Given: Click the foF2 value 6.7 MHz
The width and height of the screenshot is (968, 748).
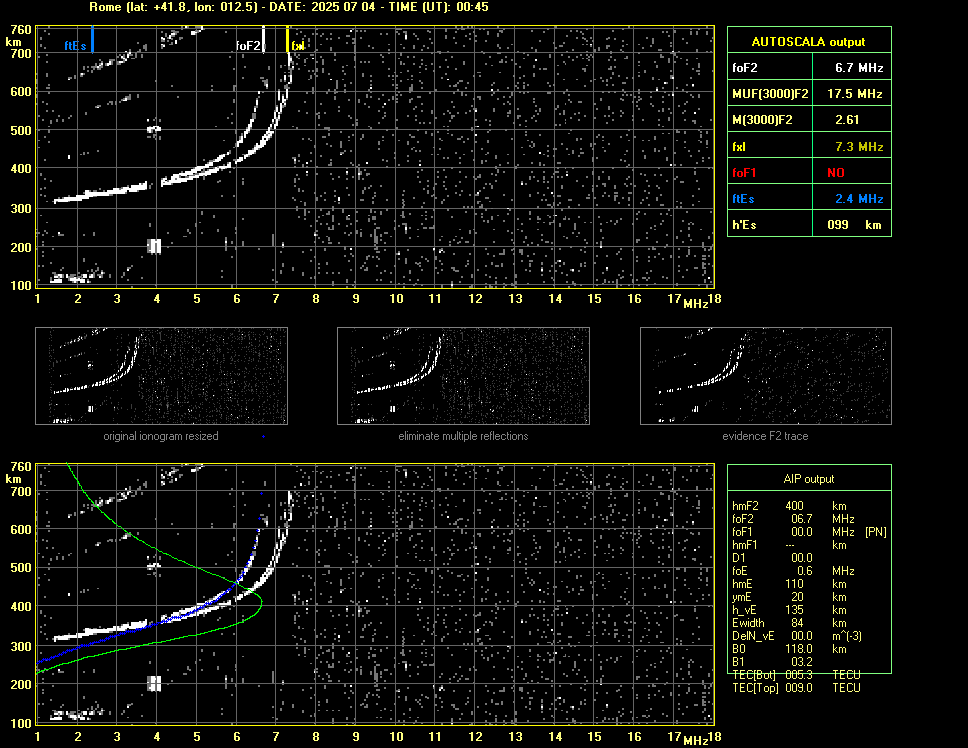Looking at the screenshot, I should pyautogui.click(x=859, y=68).
